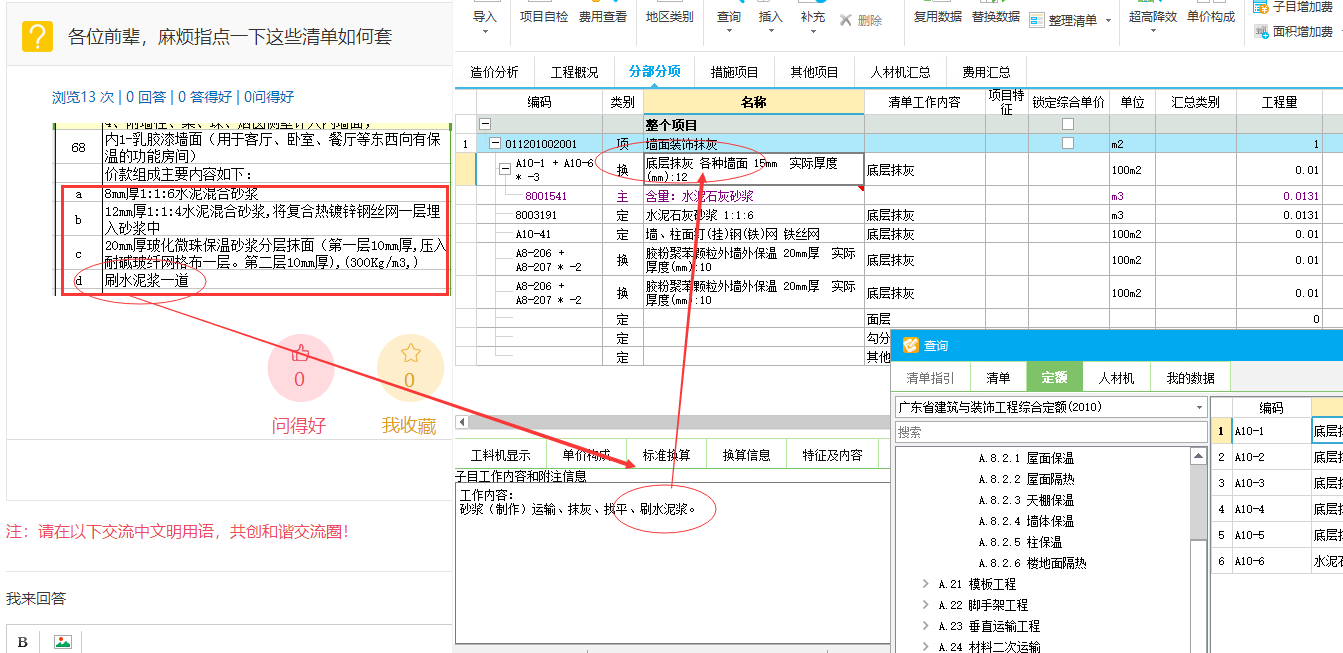Open 广东省建筑与装饰工程综合定额(2010) combo box
Image resolution: width=1343 pixels, height=653 pixels.
(x=1051, y=408)
